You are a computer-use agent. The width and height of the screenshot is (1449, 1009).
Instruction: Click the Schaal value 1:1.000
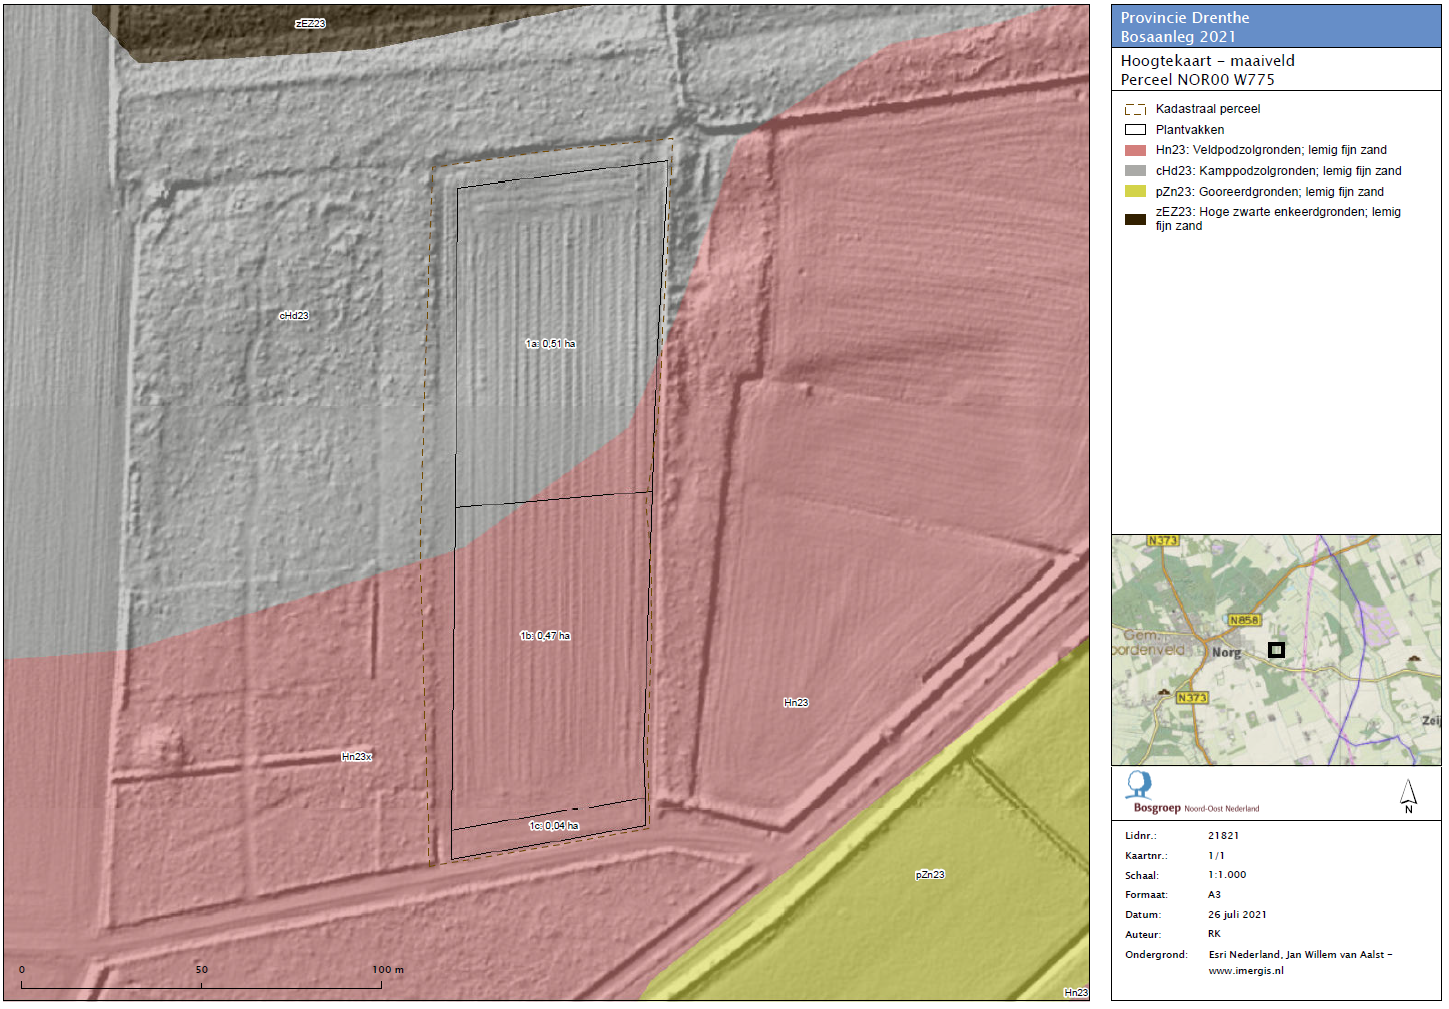[1227, 875]
